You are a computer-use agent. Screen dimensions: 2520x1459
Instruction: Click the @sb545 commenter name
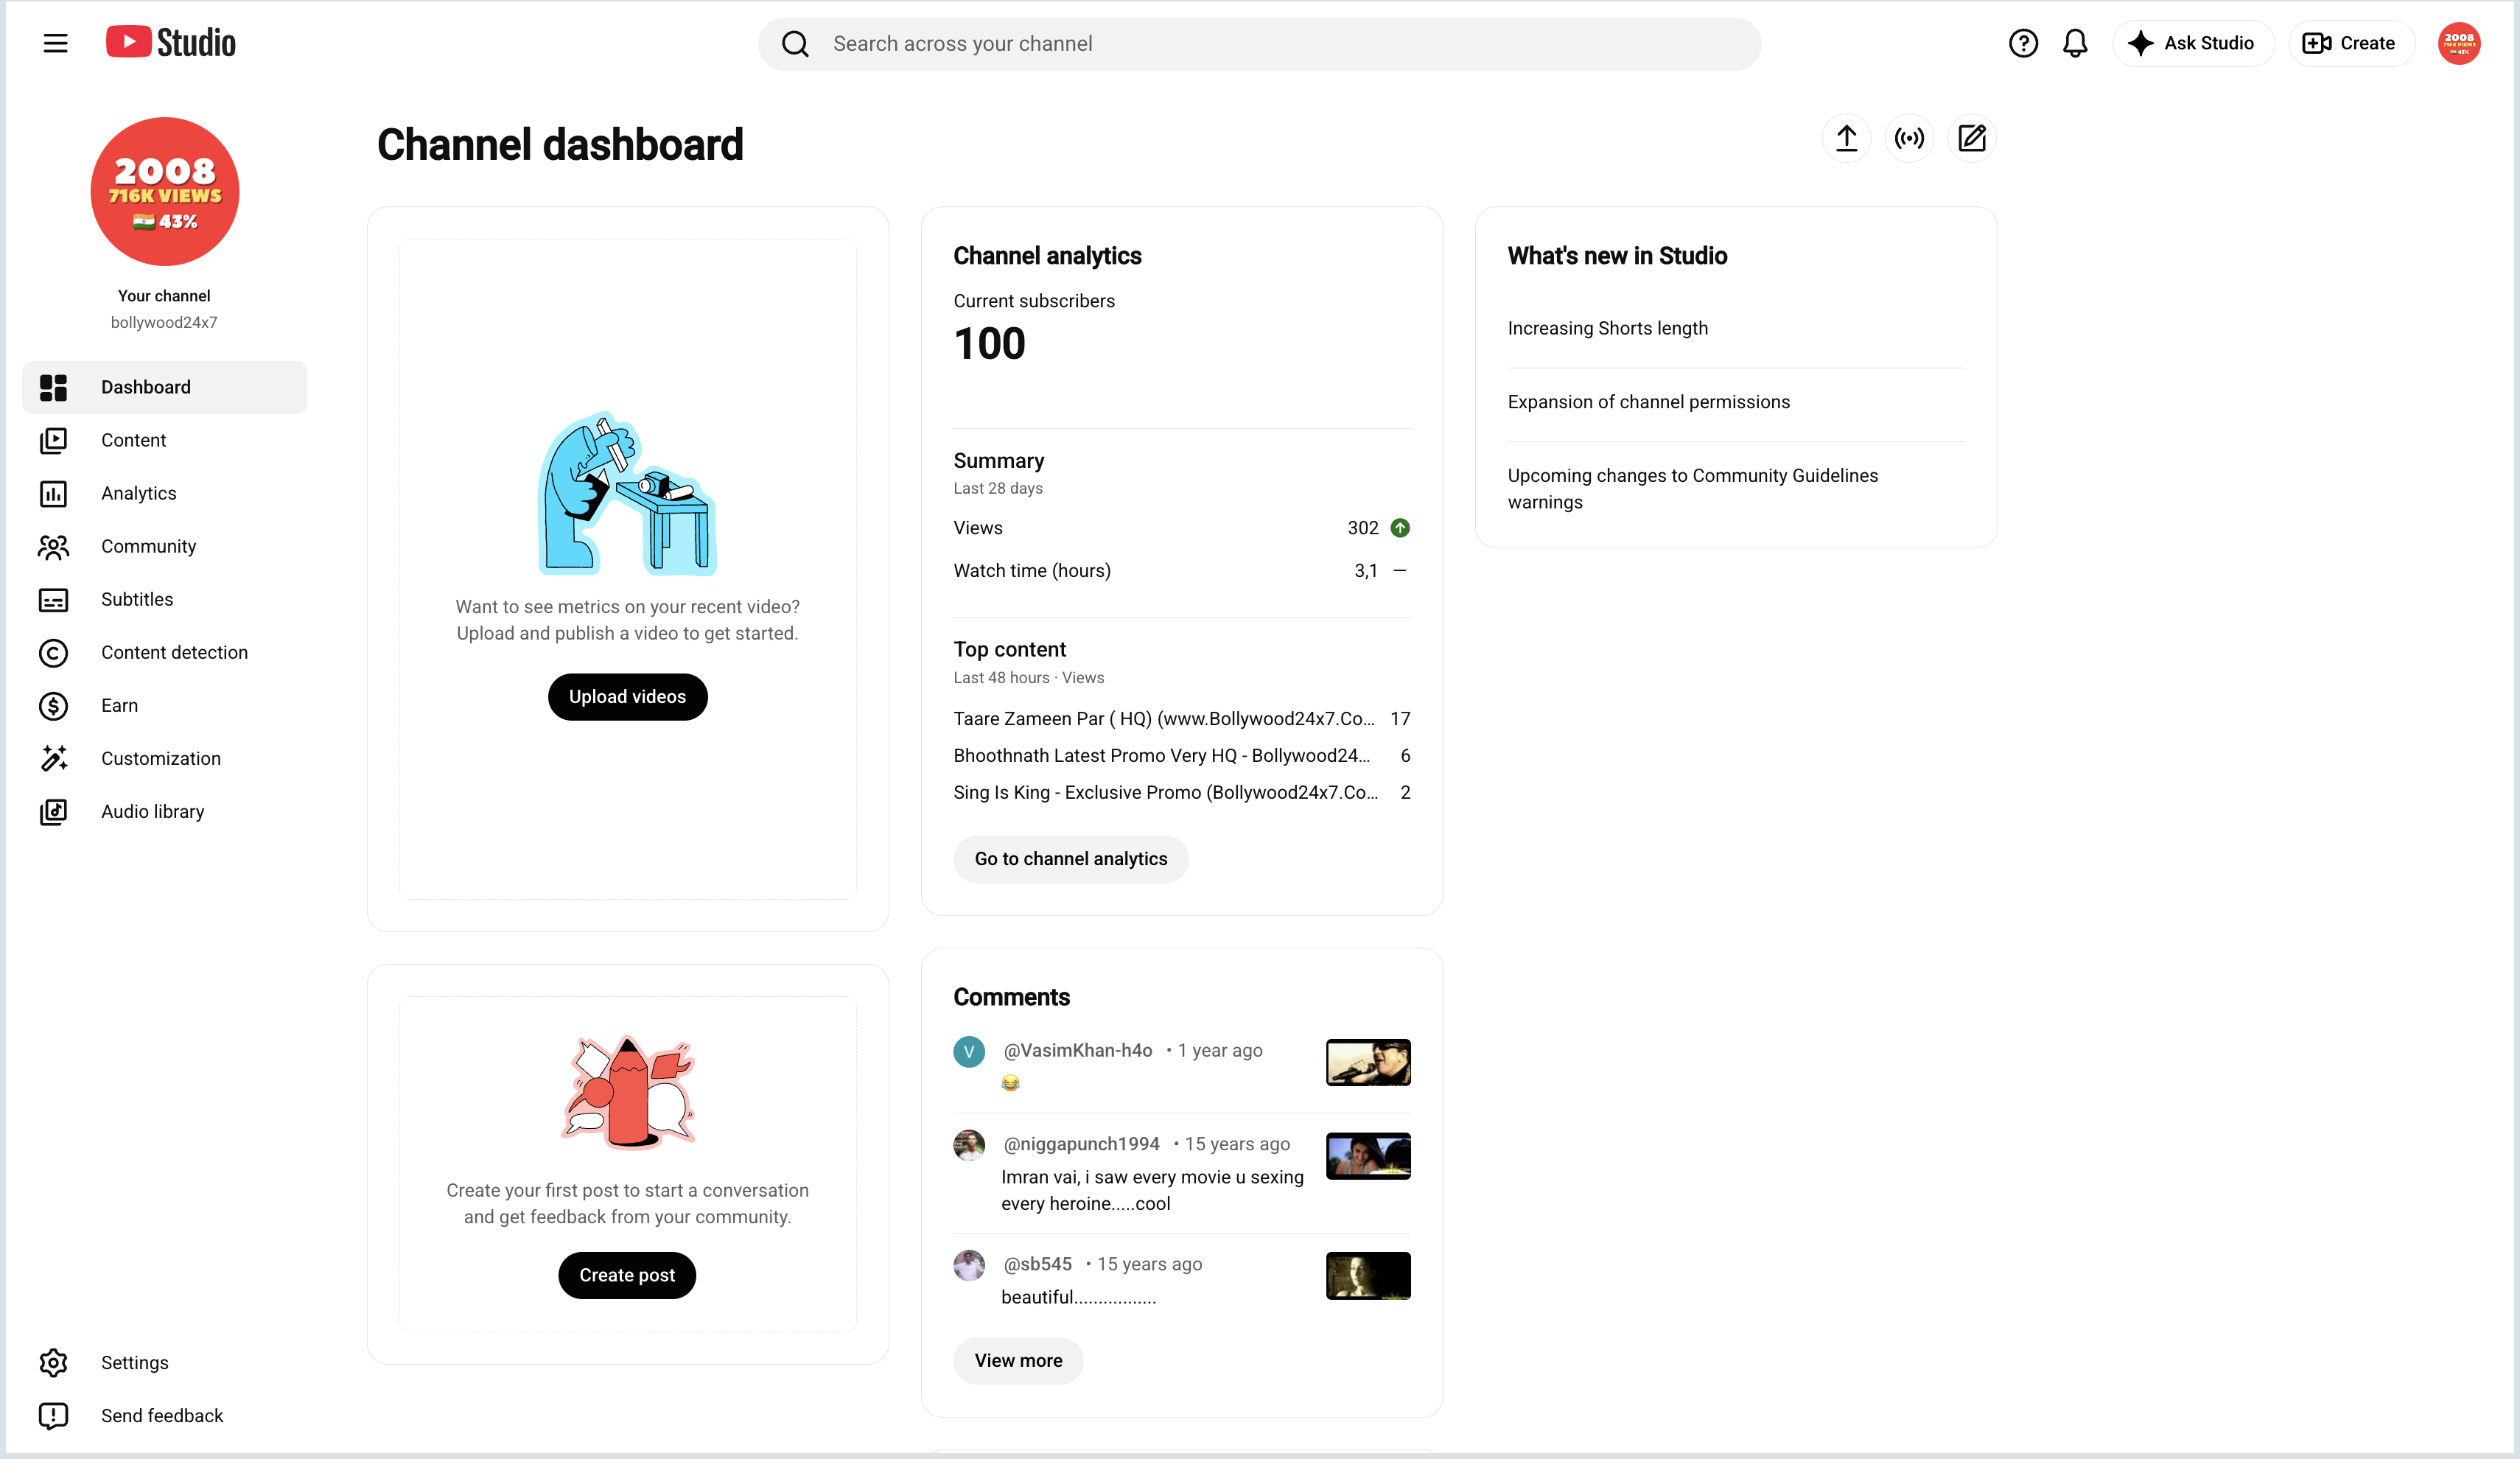coord(1037,1264)
